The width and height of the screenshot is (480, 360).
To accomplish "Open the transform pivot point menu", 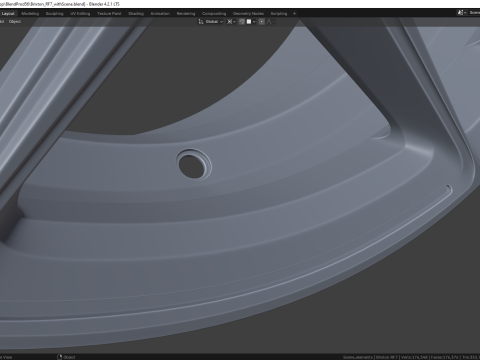I will (x=231, y=22).
